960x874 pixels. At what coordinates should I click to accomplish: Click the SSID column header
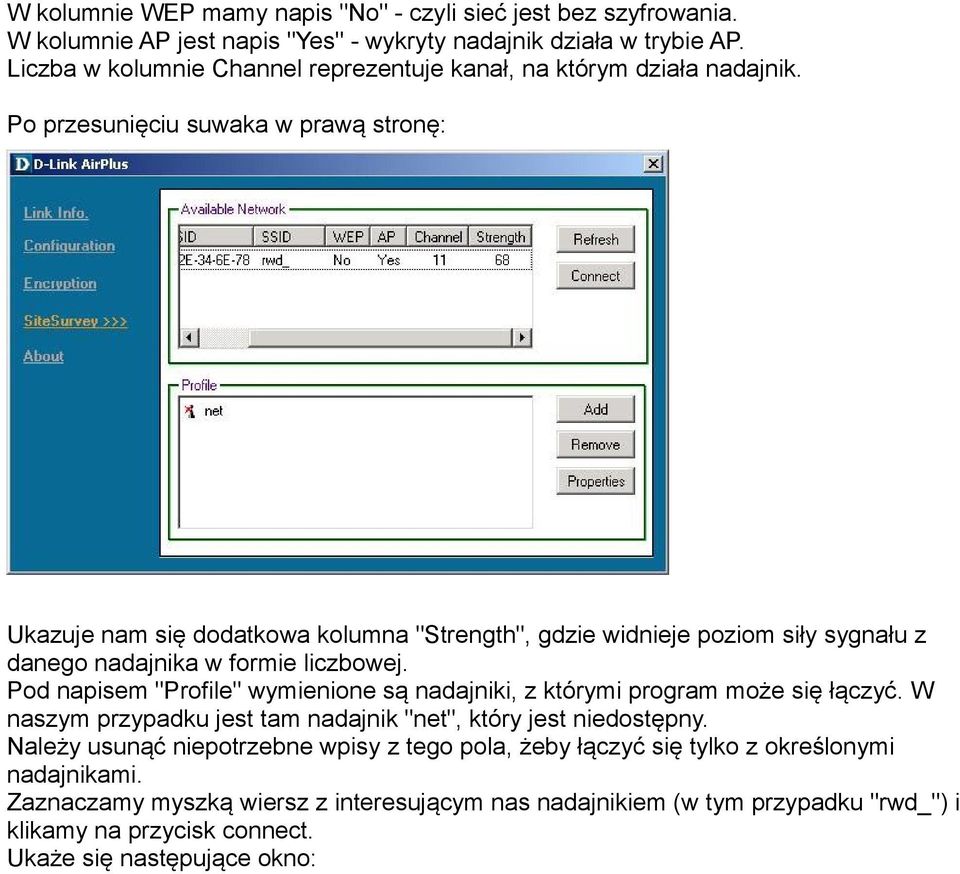pyautogui.click(x=289, y=236)
